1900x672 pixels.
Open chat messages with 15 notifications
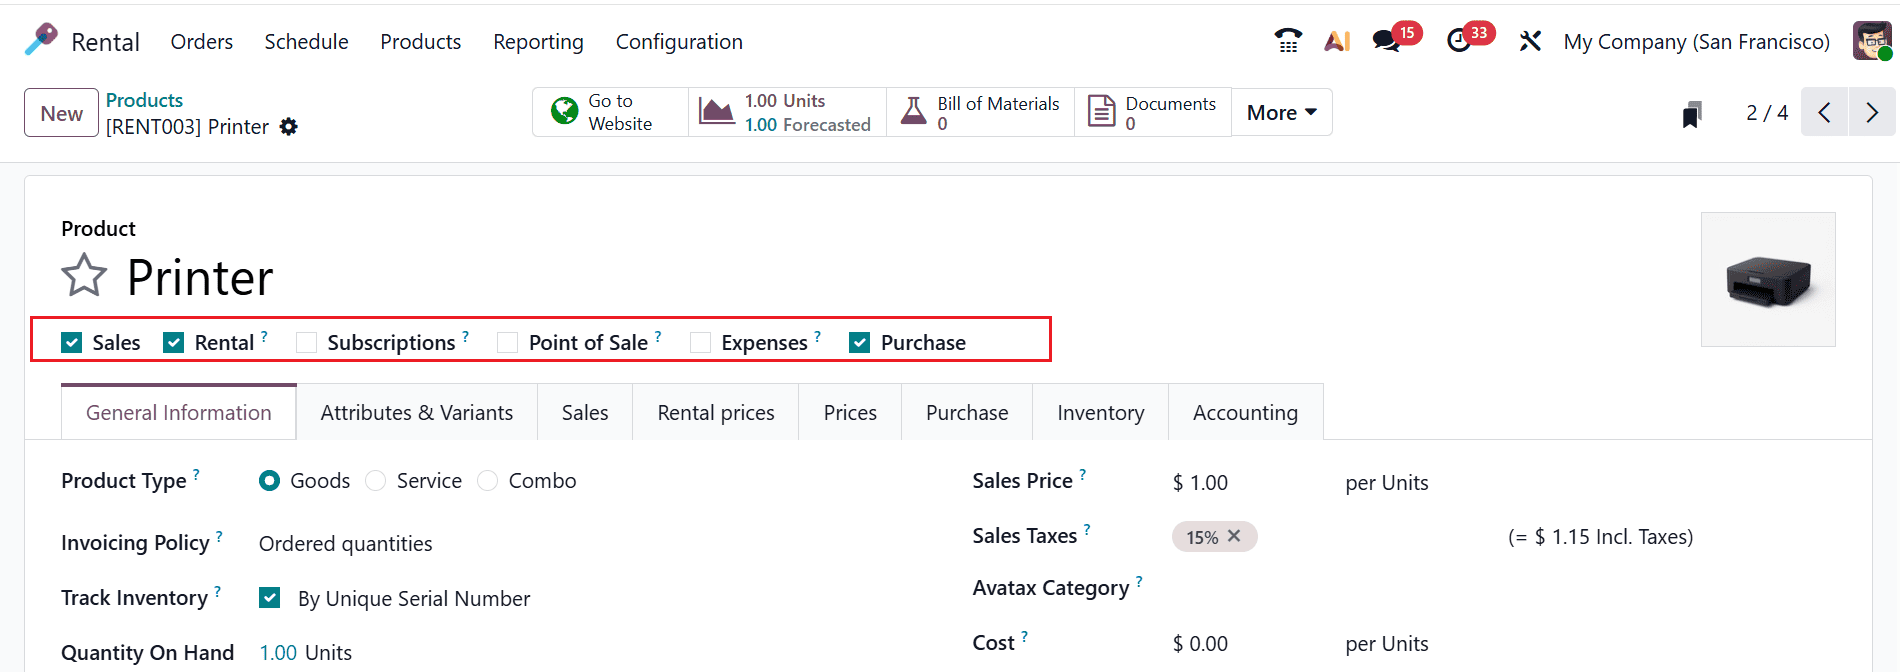[1386, 41]
